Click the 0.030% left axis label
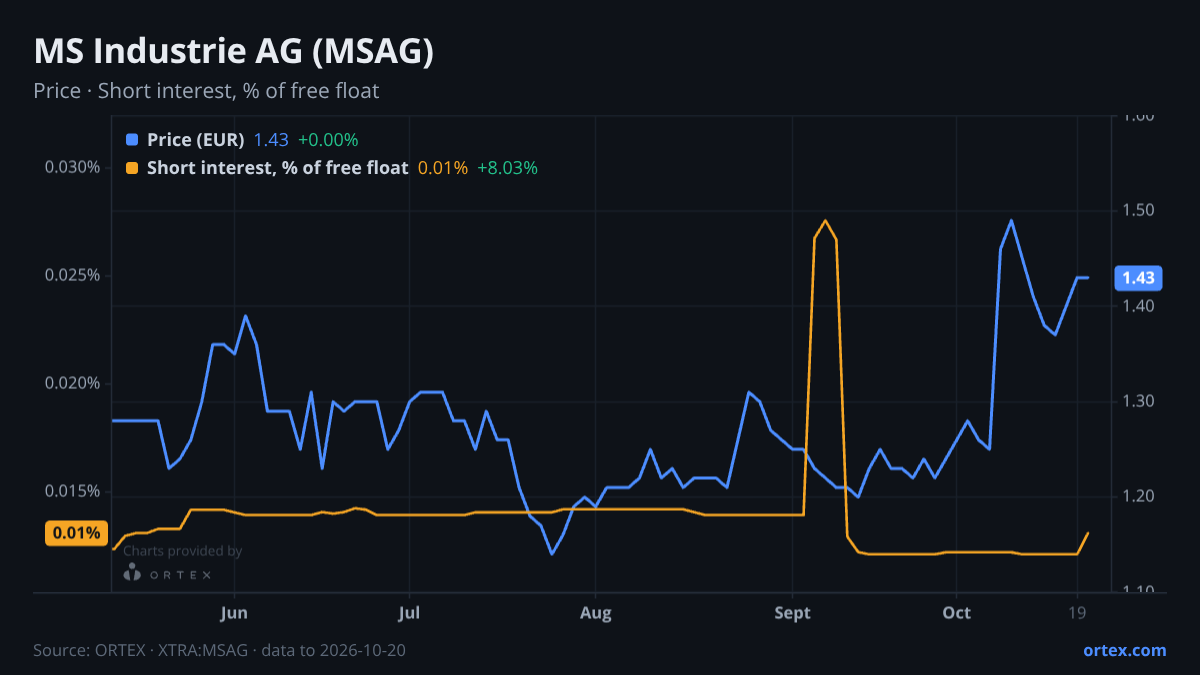Viewport: 1200px width, 675px height. tap(72, 167)
